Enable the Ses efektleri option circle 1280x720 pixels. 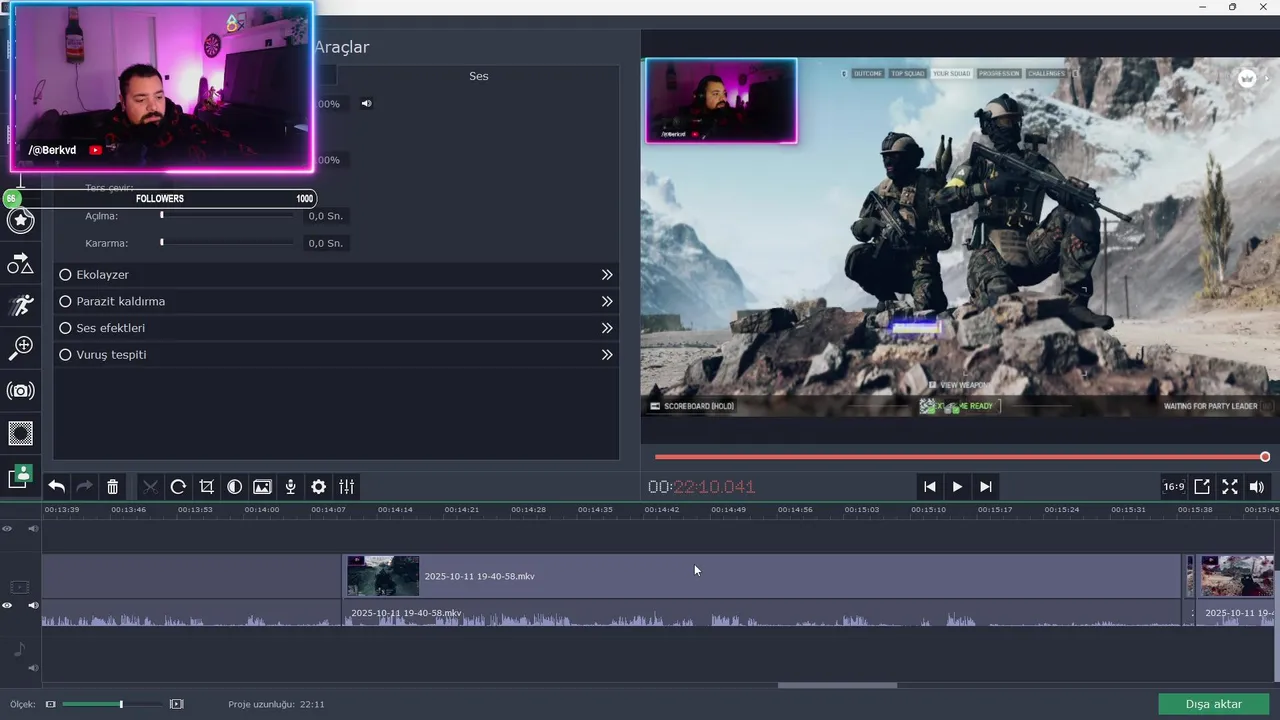(x=65, y=328)
